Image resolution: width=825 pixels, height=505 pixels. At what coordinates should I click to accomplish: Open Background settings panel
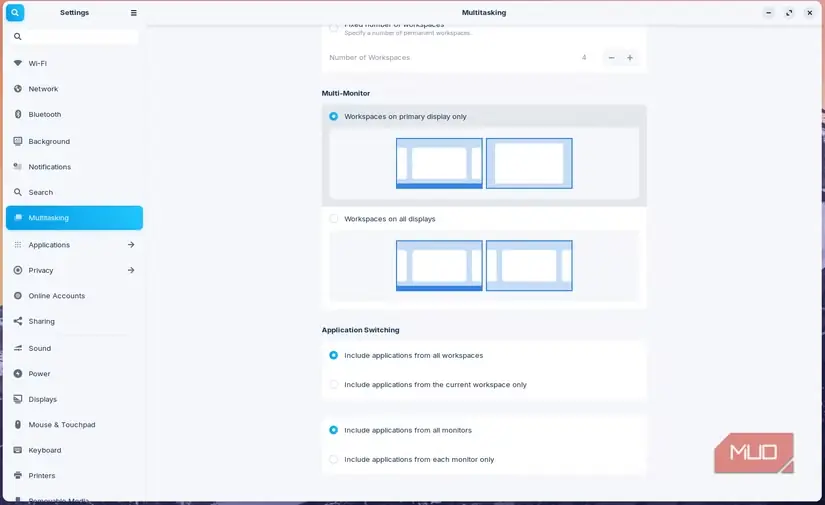[x=74, y=141]
